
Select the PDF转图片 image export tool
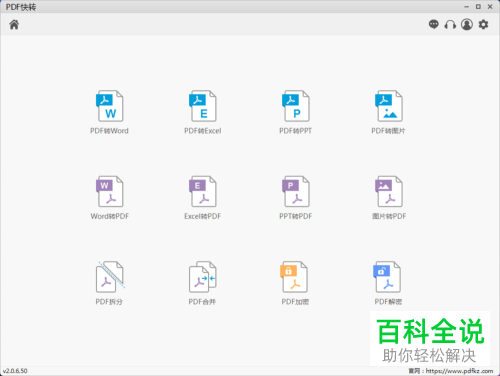point(389,112)
